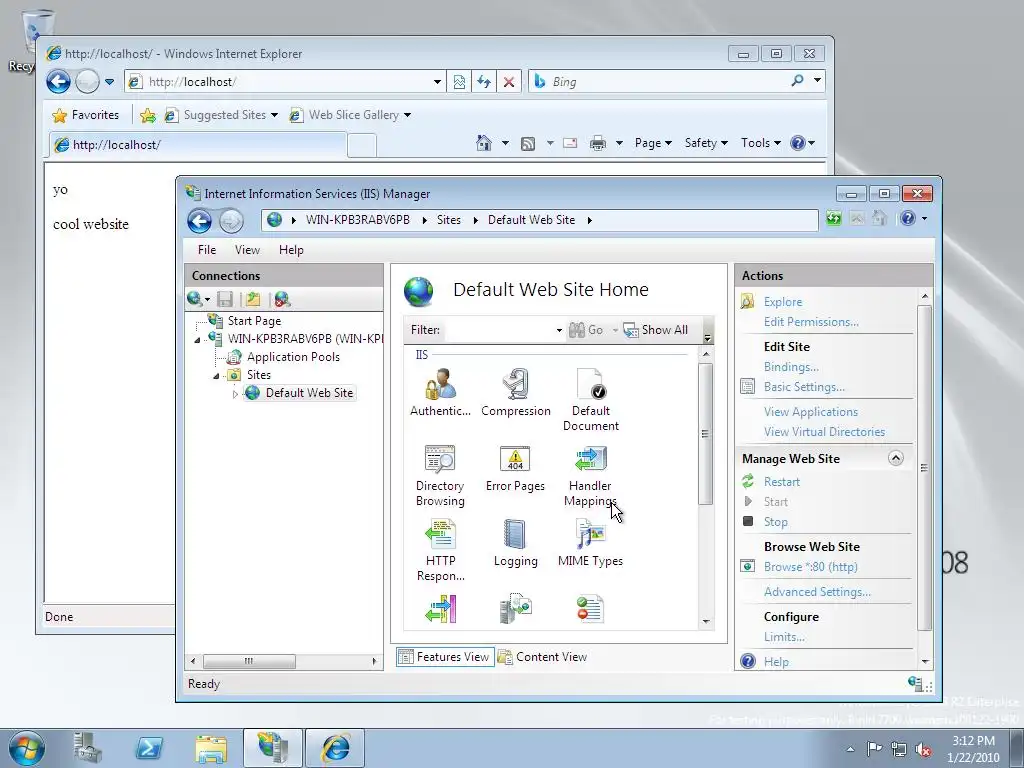Click the Bindings link
1024x768 pixels.
pos(792,367)
